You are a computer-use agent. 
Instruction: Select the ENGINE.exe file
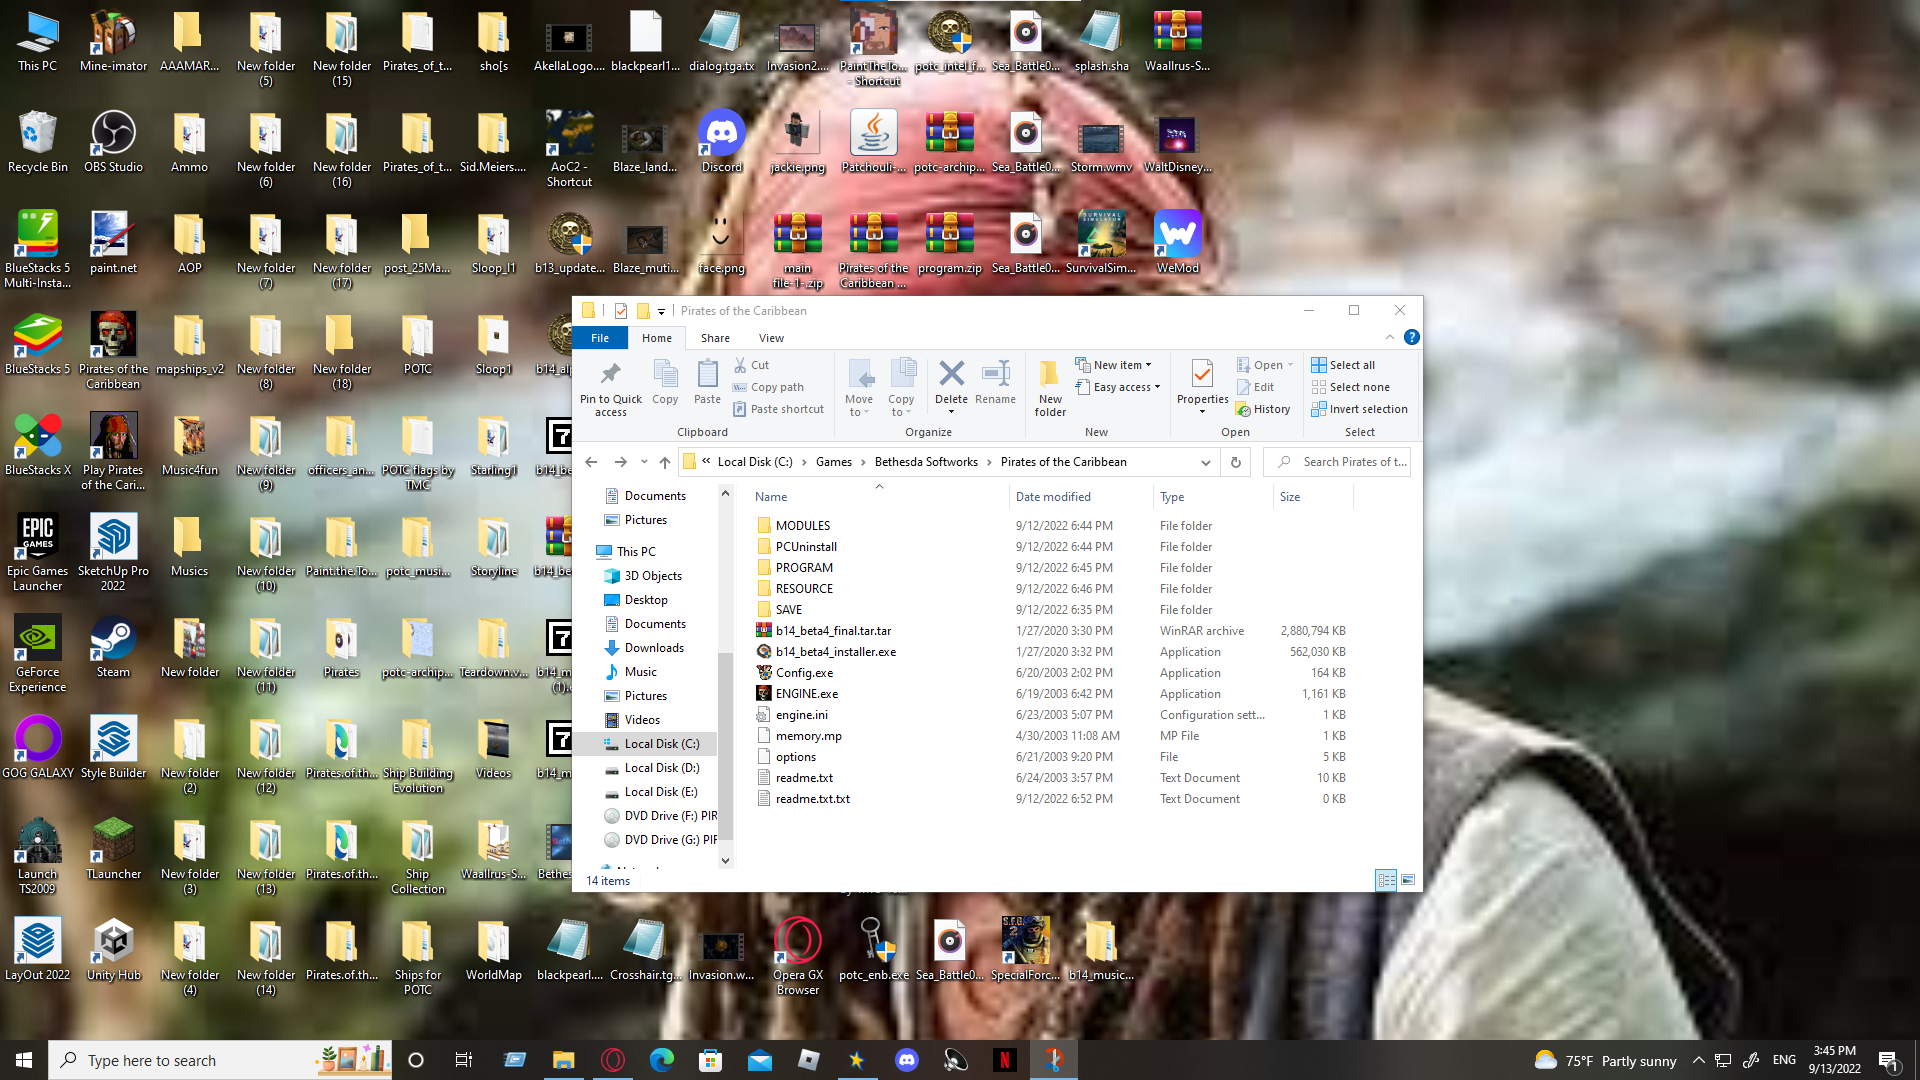click(x=1050, y=693)
